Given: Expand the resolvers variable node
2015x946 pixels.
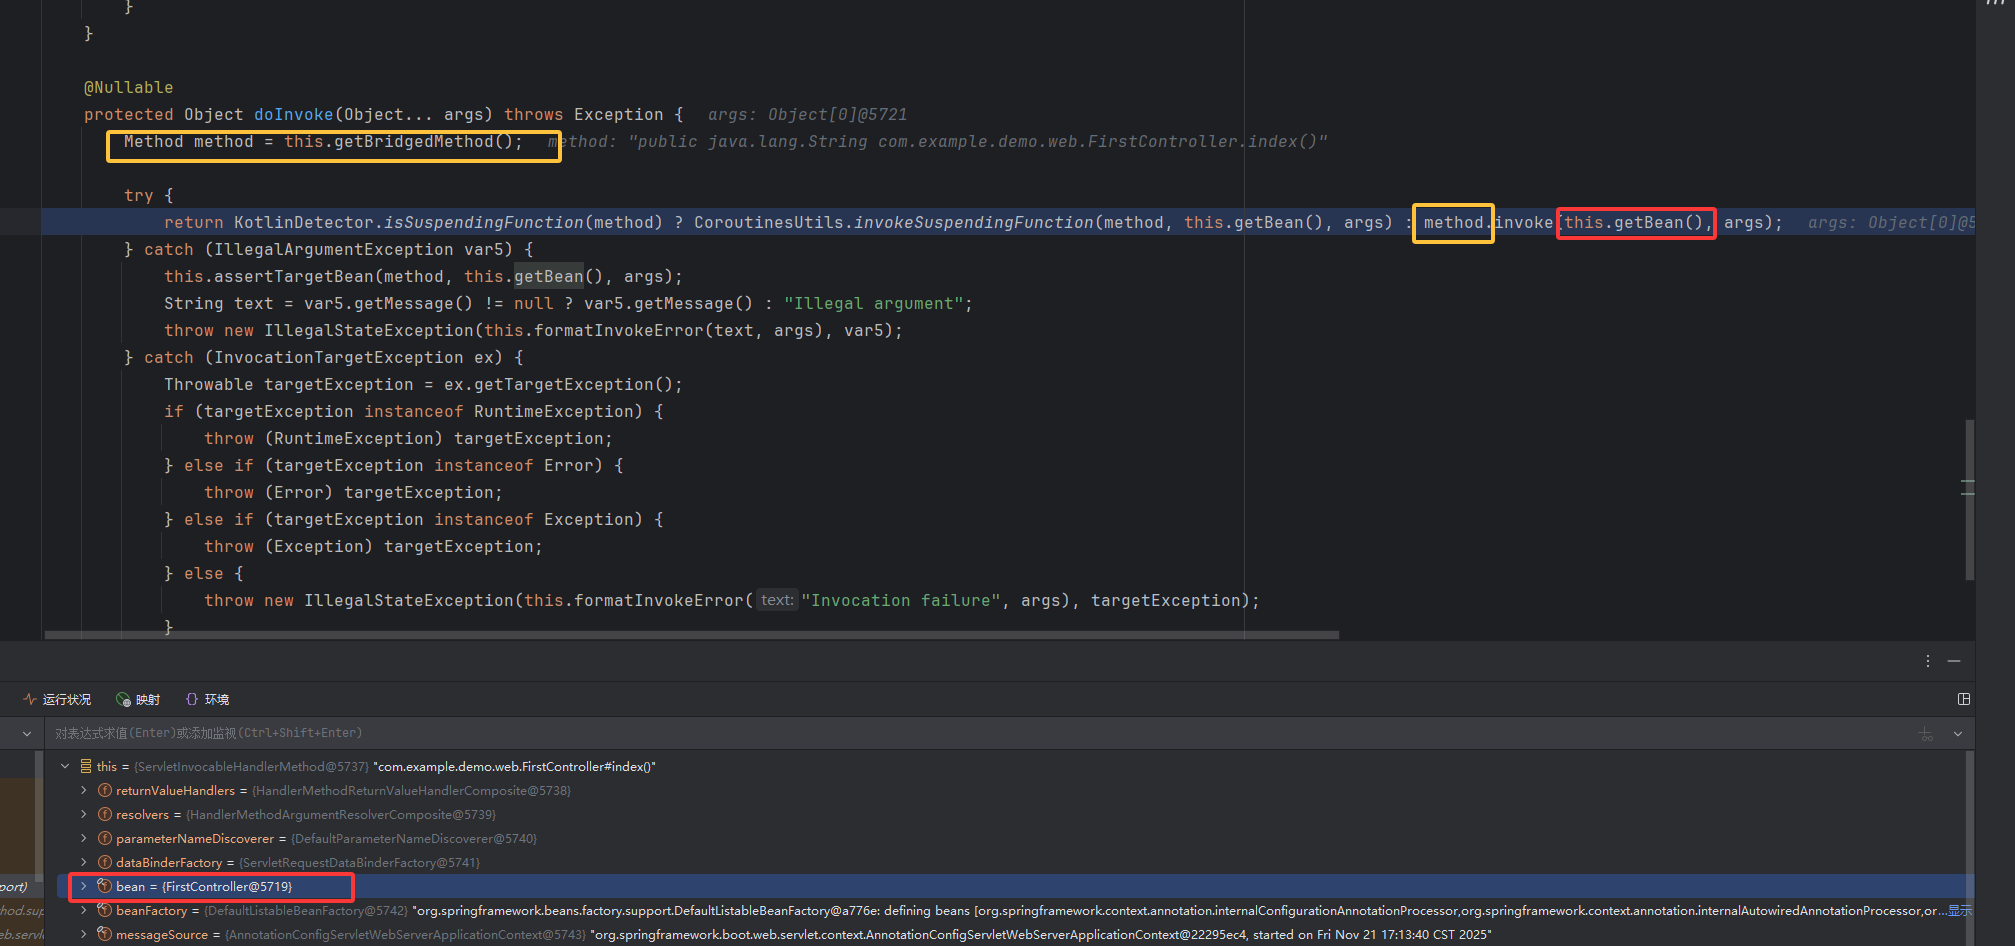Looking at the screenshot, I should pyautogui.click(x=84, y=815).
